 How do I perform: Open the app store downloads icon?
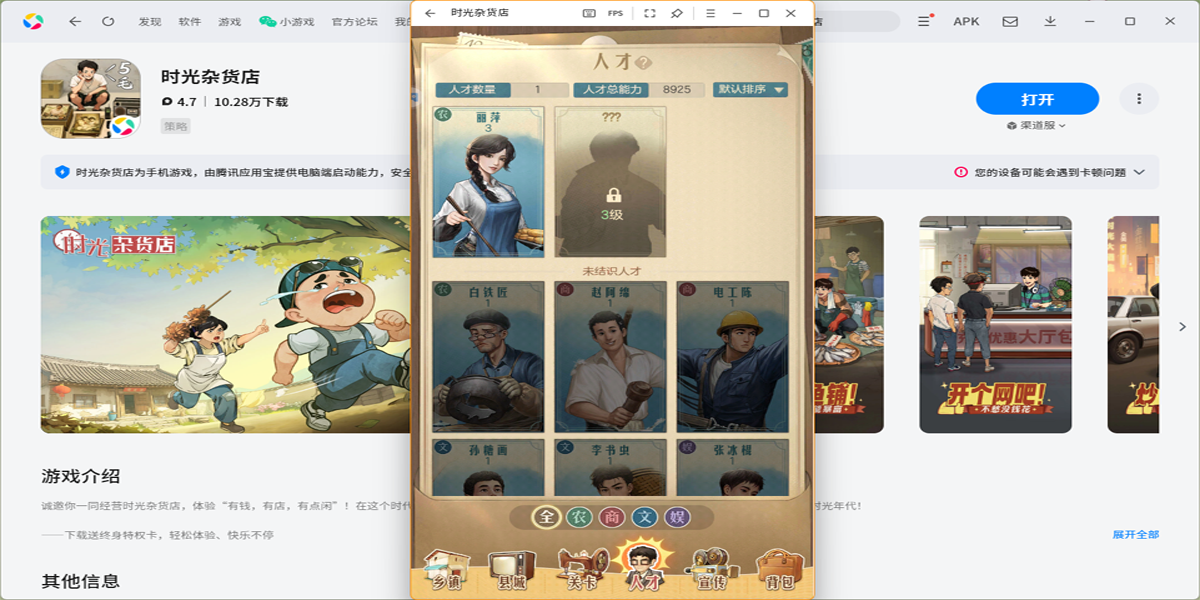click(1050, 21)
